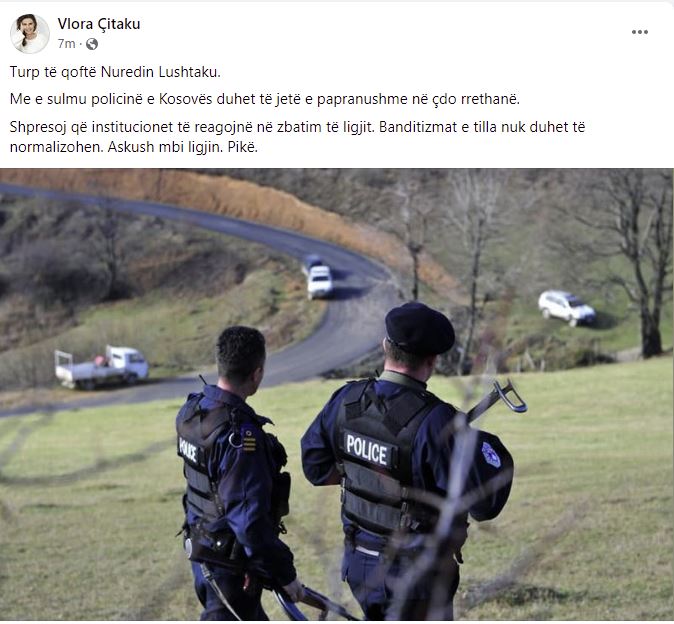Click the POLICE patch on left officer's vest
This screenshot has height=624, width=674.
click(x=188, y=450)
